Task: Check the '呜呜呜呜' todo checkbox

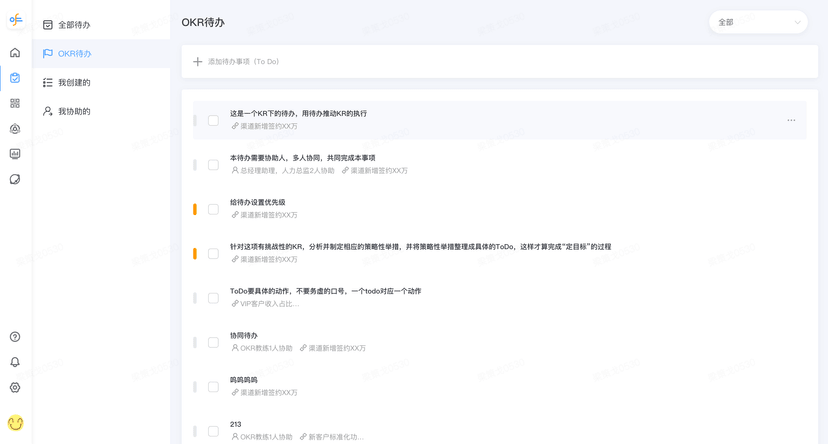Action: 213,386
